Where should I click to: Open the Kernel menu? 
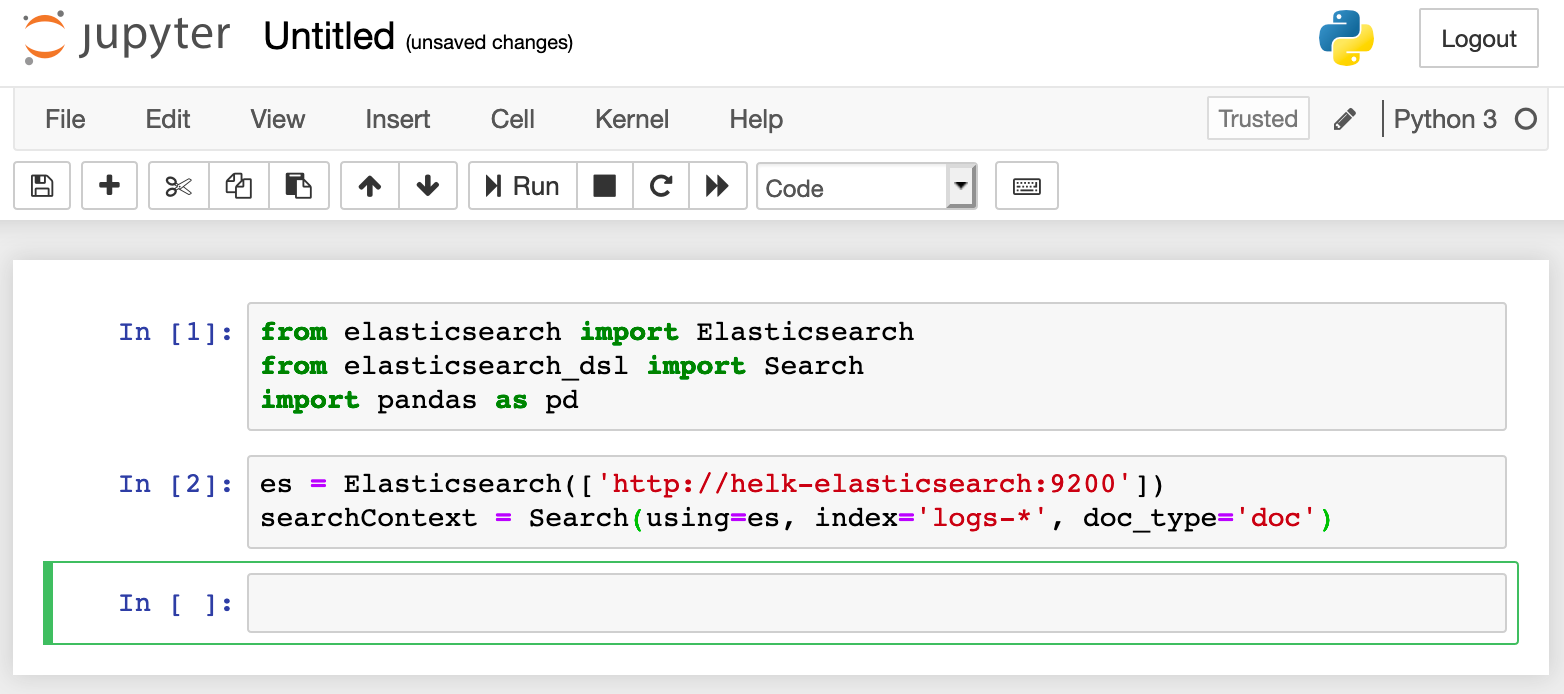[631, 119]
